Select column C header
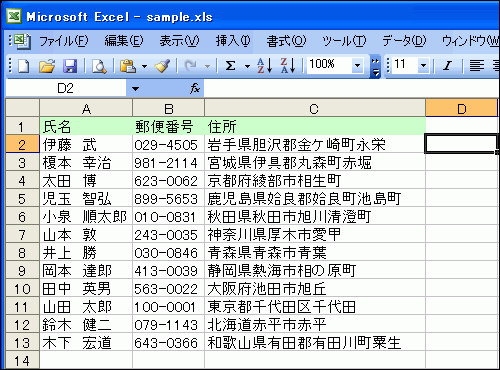The image size is (500, 370). pyautogui.click(x=315, y=109)
